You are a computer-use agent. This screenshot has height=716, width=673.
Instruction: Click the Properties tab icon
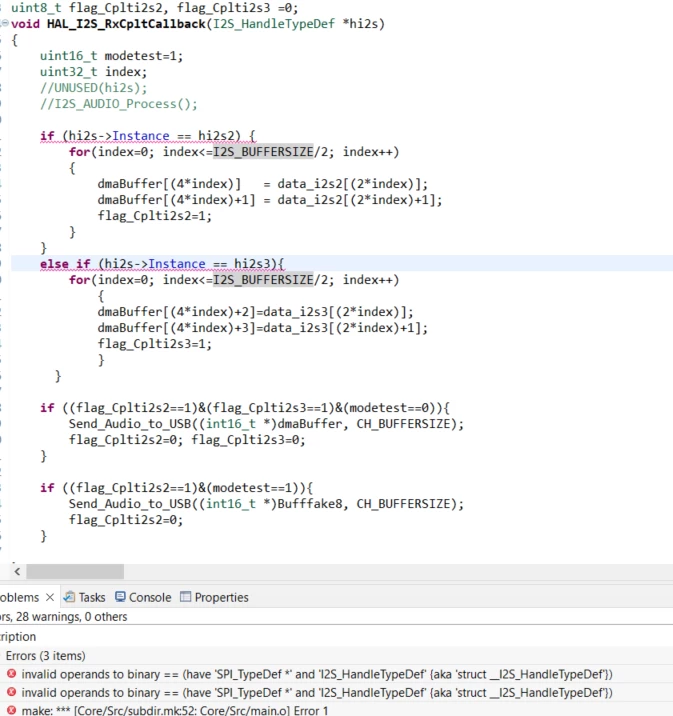tap(185, 597)
